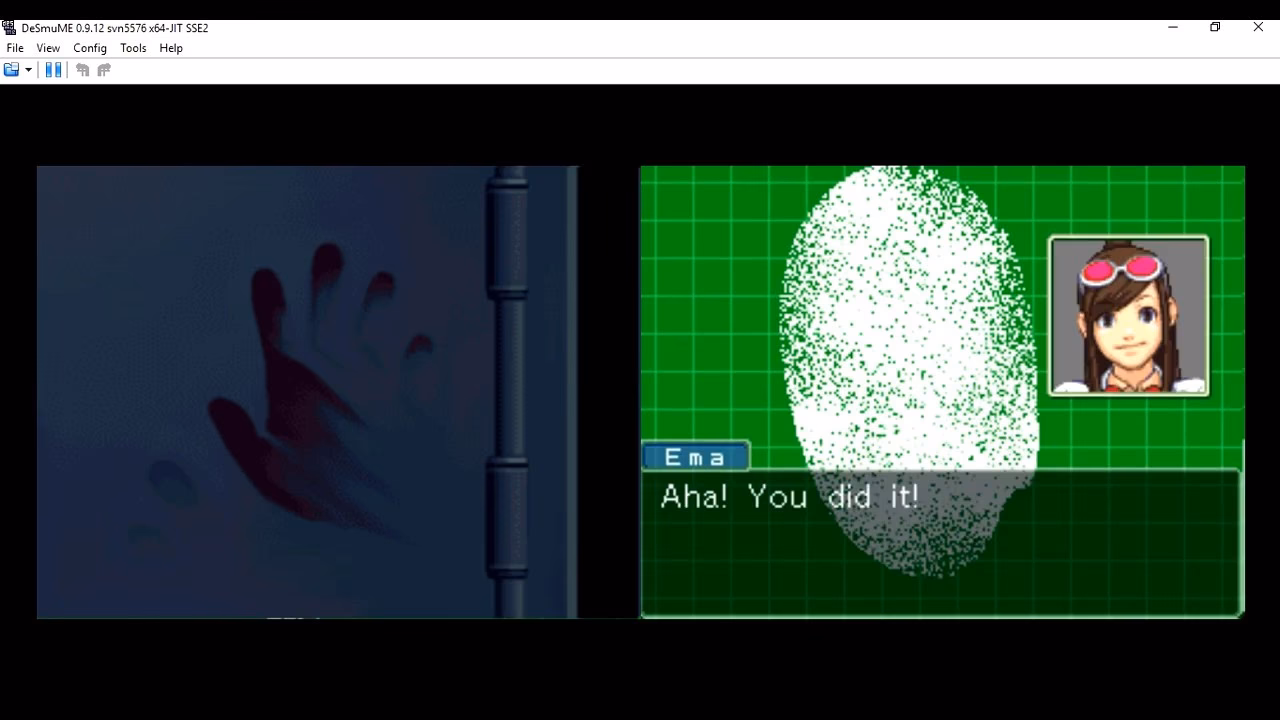Image resolution: width=1280 pixels, height=720 pixels.
Task: Open the Tools menu
Action: (x=133, y=48)
